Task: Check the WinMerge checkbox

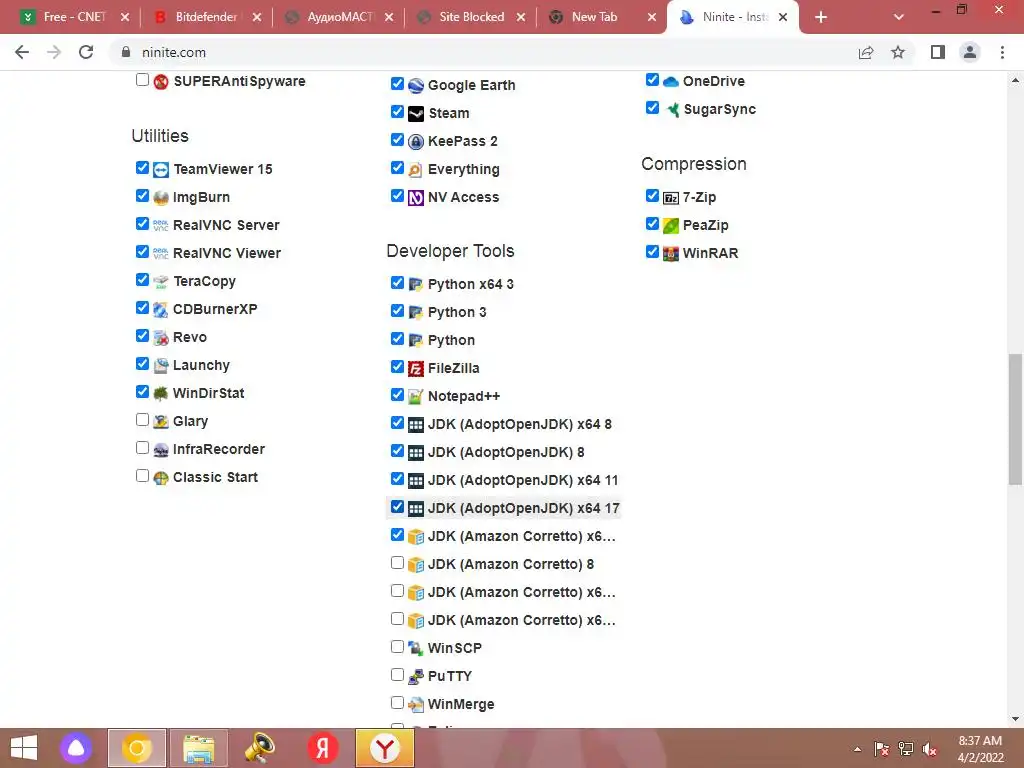Action: 397,703
